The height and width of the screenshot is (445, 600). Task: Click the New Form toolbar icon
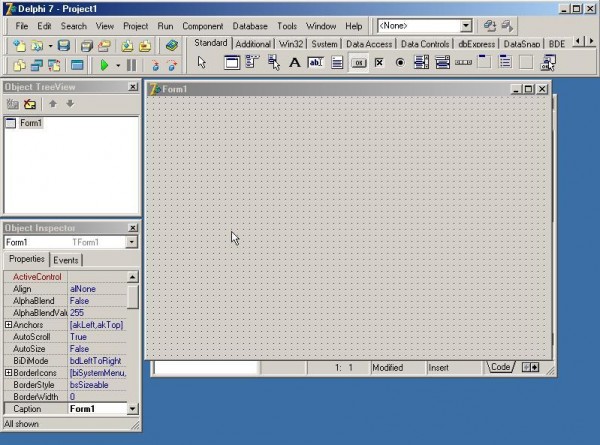pyautogui.click(x=77, y=66)
